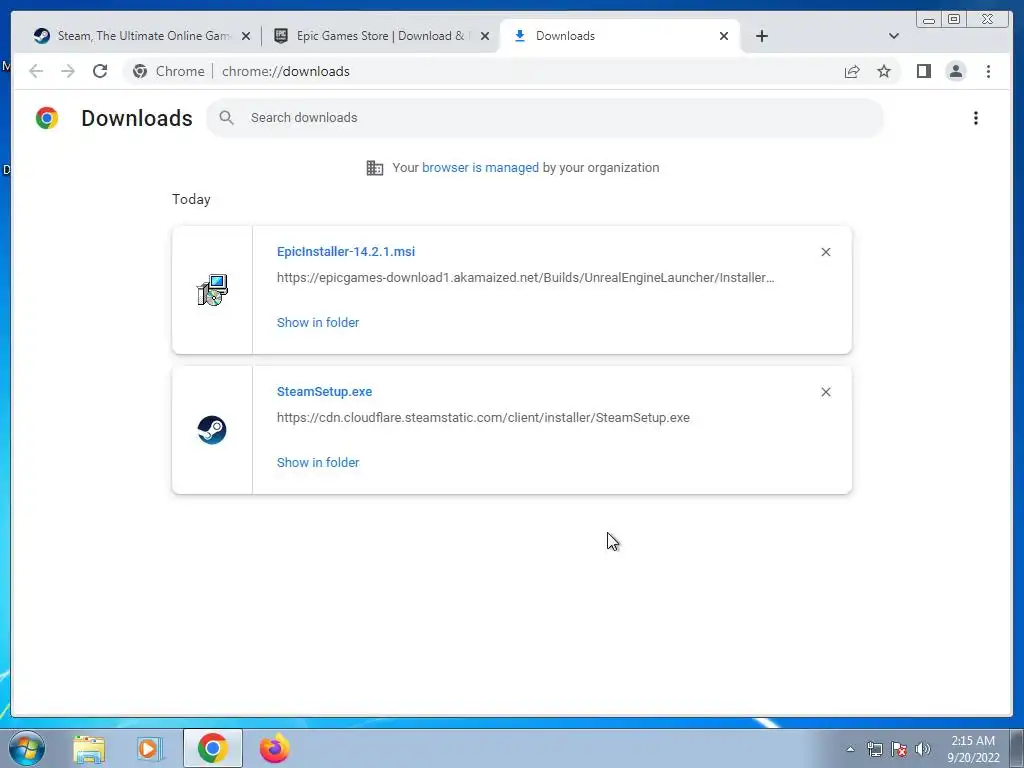Click the EpicInstaller file icon
Image resolution: width=1024 pixels, height=768 pixels.
[x=212, y=290]
